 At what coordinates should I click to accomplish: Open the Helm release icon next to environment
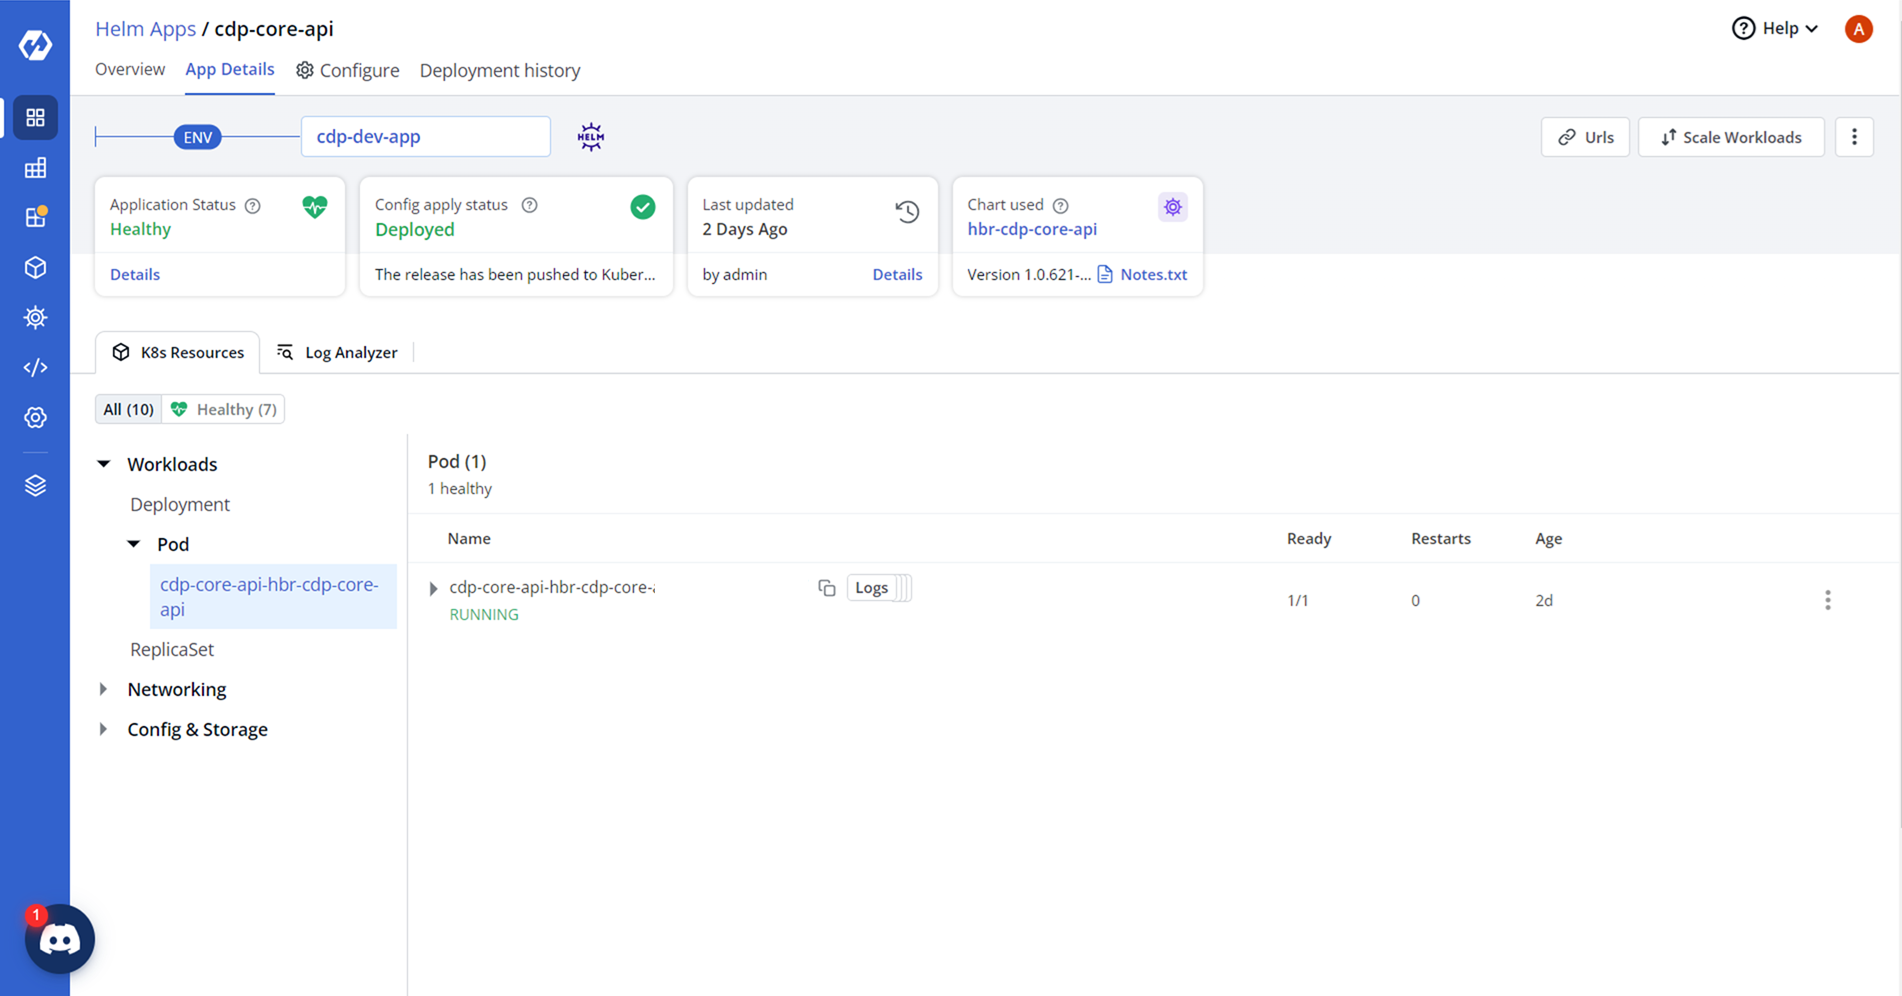pos(591,137)
